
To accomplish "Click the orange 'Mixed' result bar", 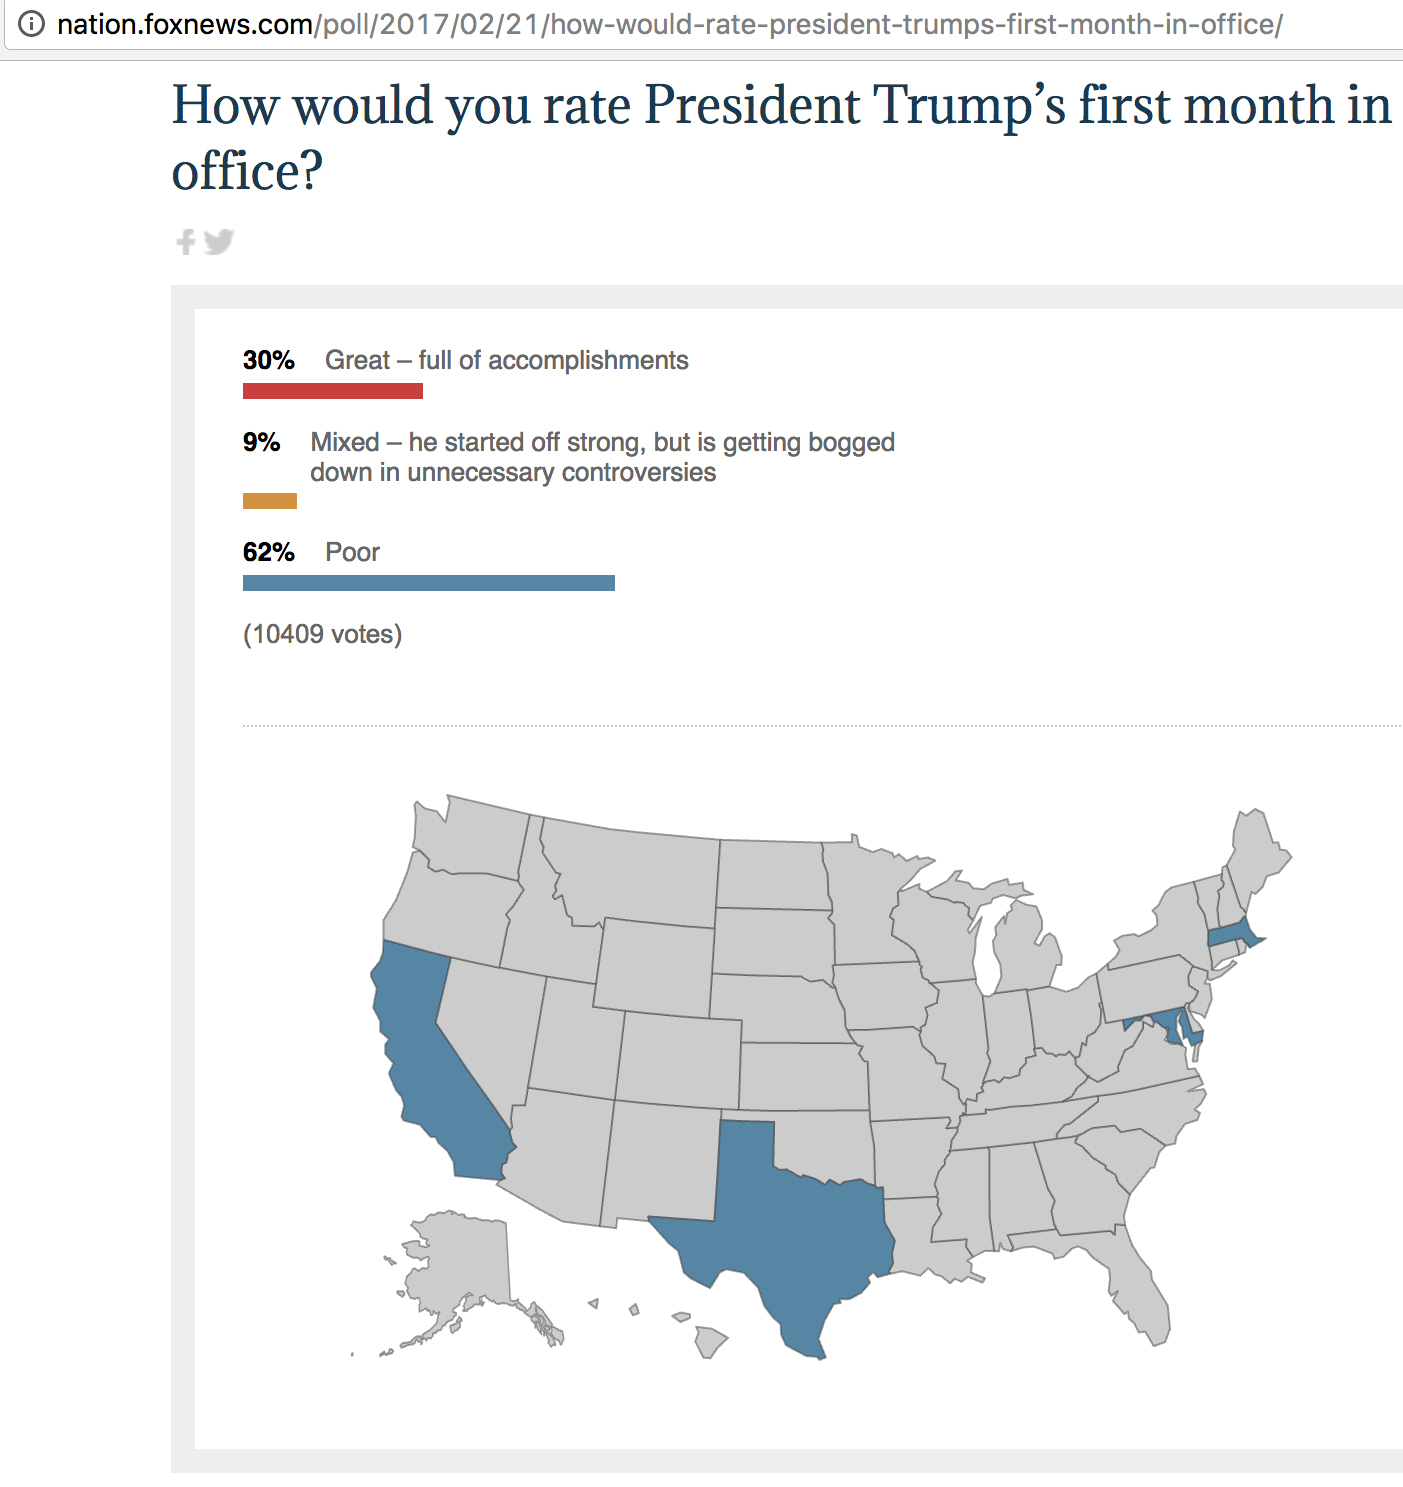I will tap(269, 501).
